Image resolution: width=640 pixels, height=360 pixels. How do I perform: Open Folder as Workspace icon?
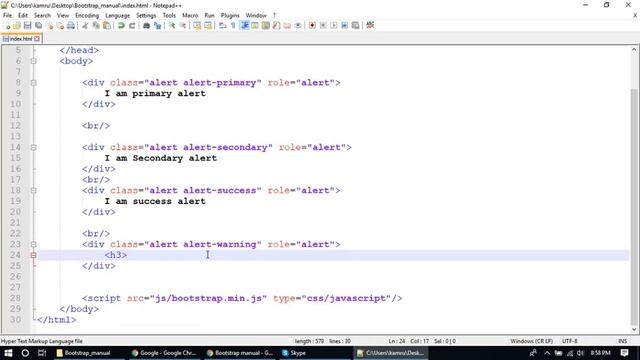point(287,25)
